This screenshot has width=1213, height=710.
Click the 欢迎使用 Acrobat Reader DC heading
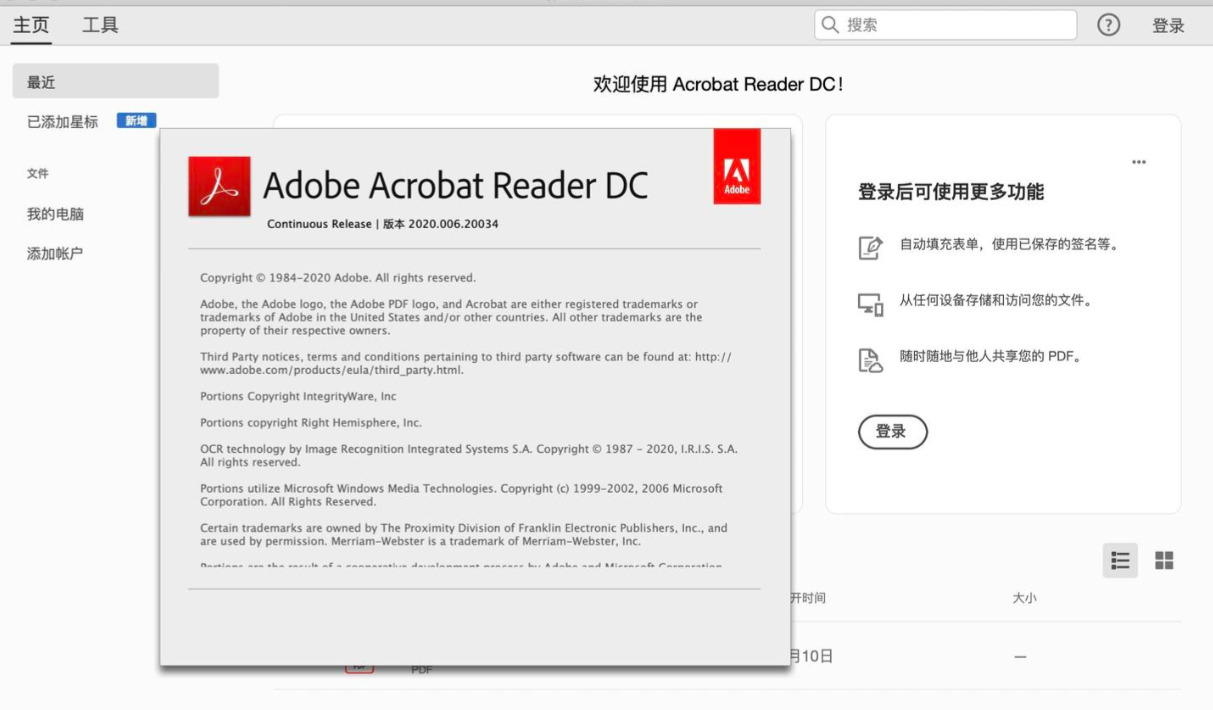718,85
